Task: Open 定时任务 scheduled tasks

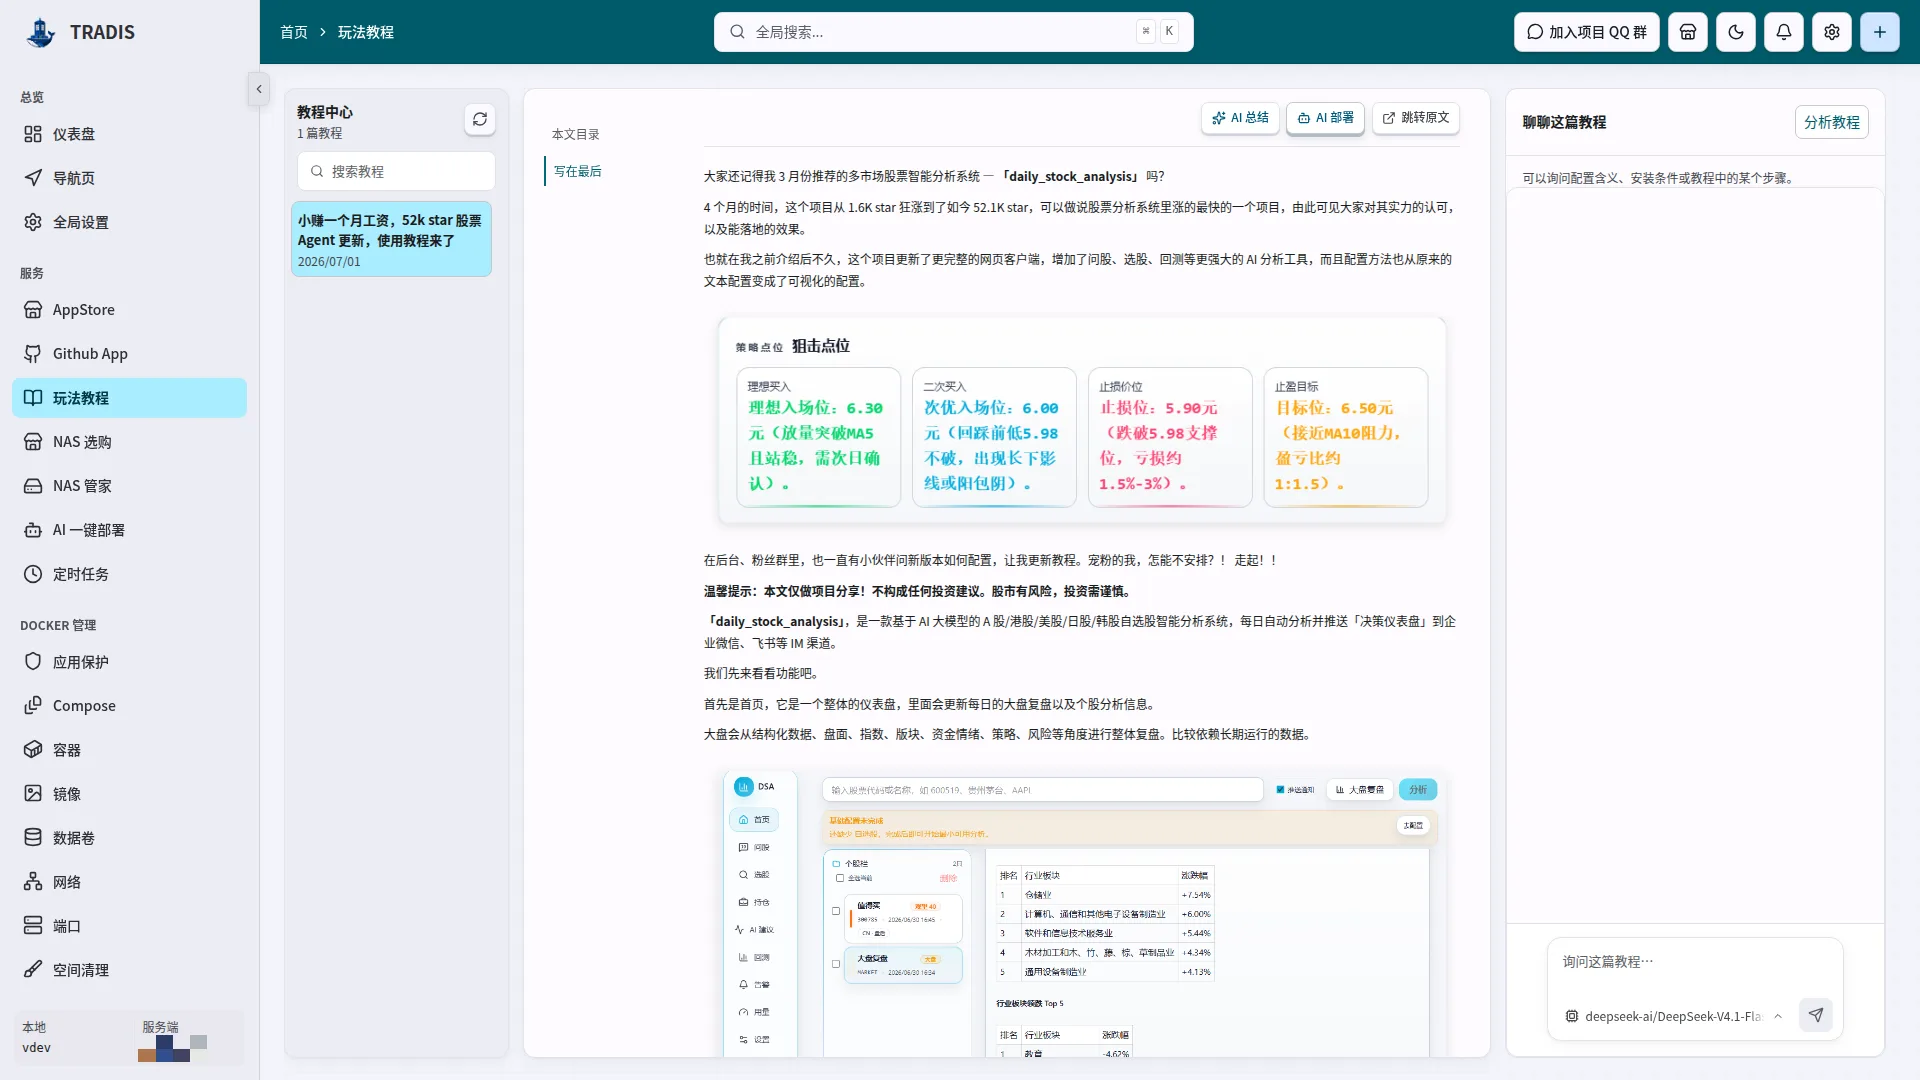Action: point(129,574)
